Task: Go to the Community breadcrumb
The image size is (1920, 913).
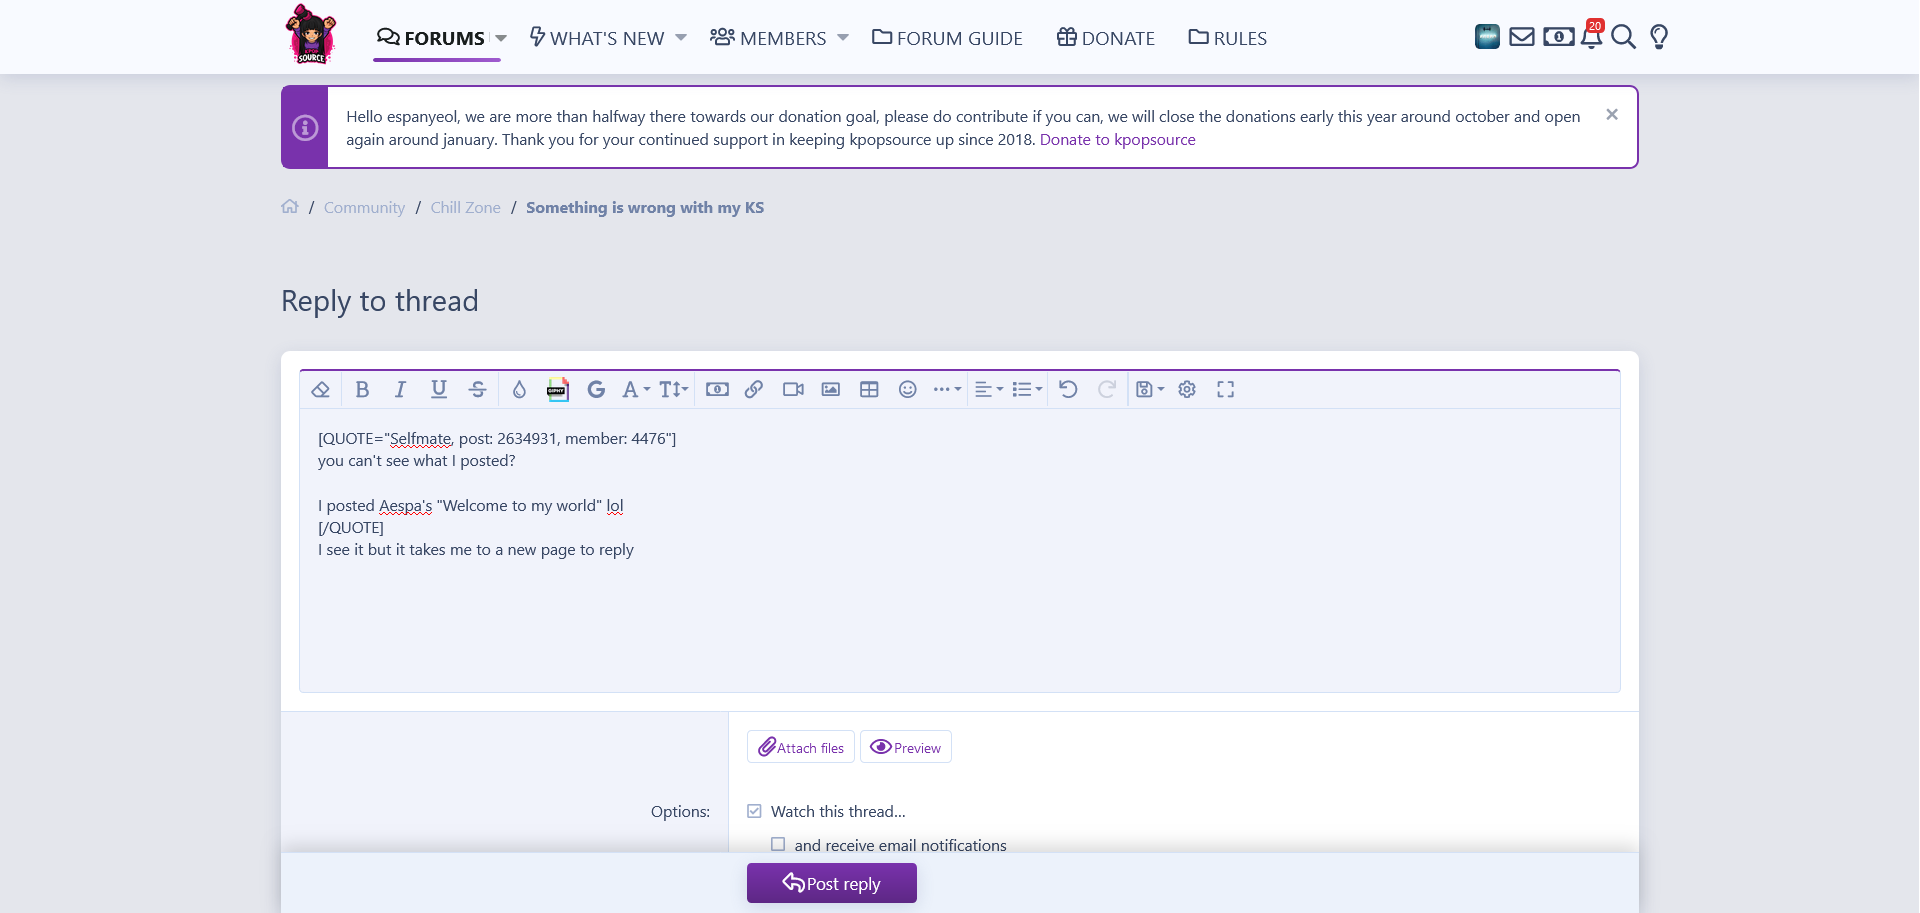Action: (364, 208)
